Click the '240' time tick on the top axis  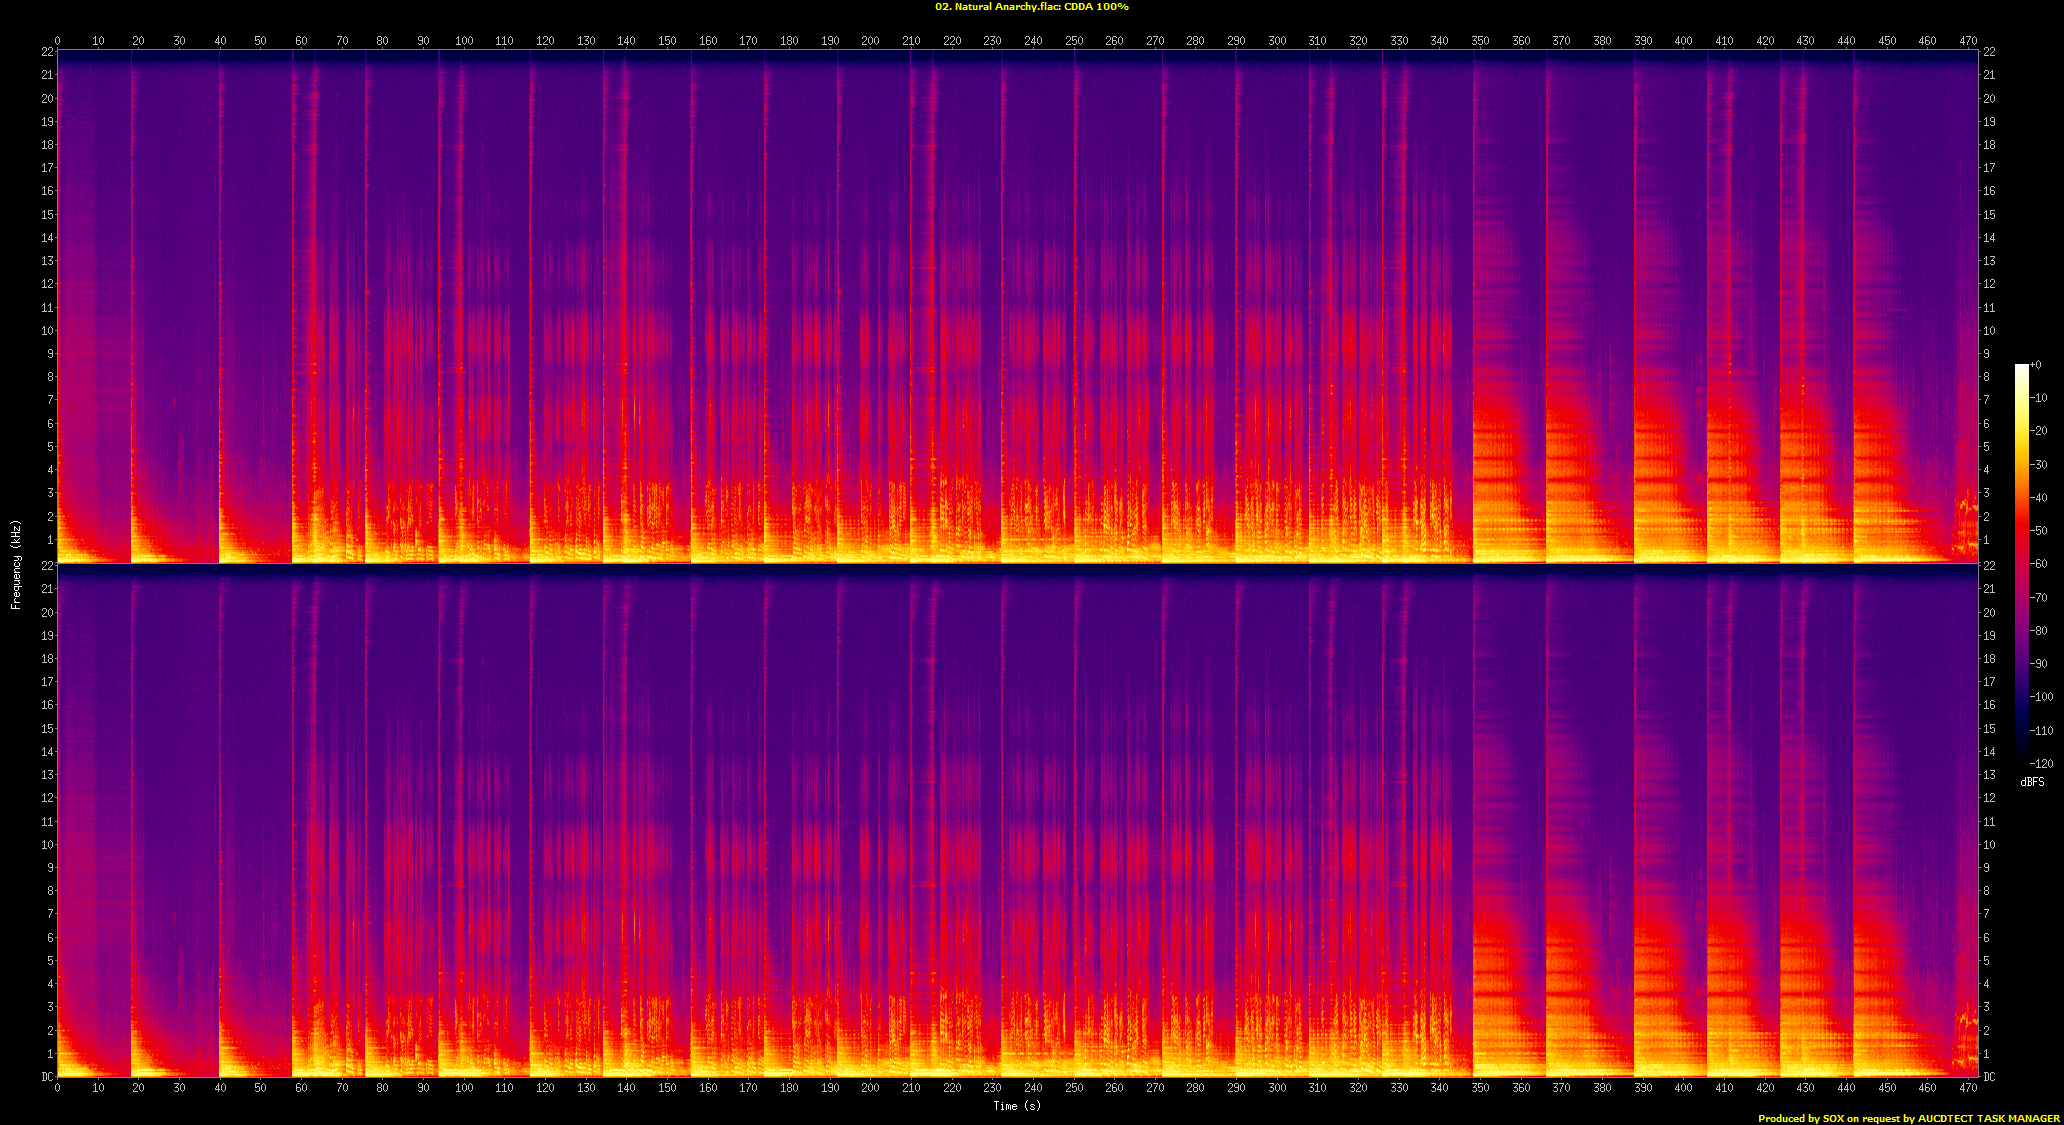pyautogui.click(x=1033, y=41)
